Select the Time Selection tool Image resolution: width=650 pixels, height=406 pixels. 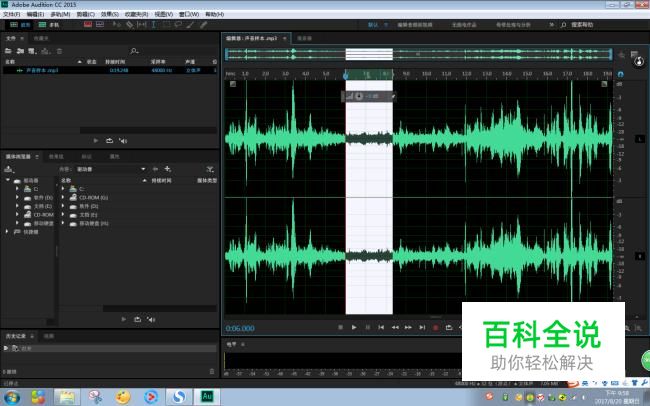click(153, 24)
